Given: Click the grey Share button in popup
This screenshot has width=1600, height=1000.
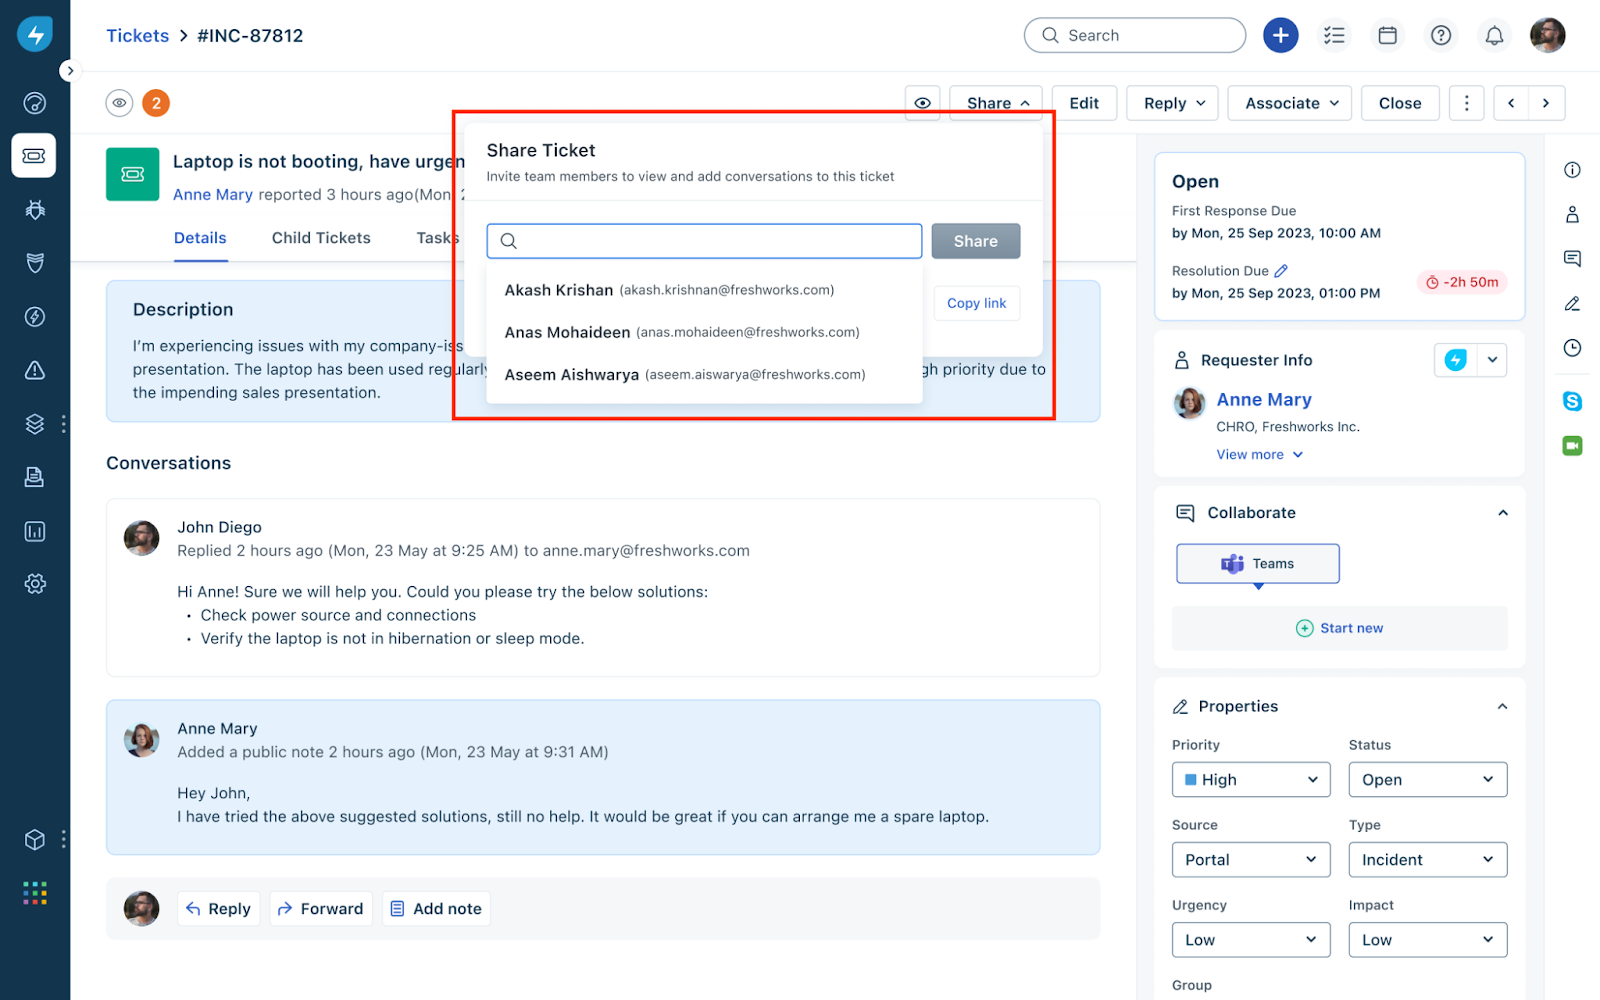Looking at the screenshot, I should (976, 241).
